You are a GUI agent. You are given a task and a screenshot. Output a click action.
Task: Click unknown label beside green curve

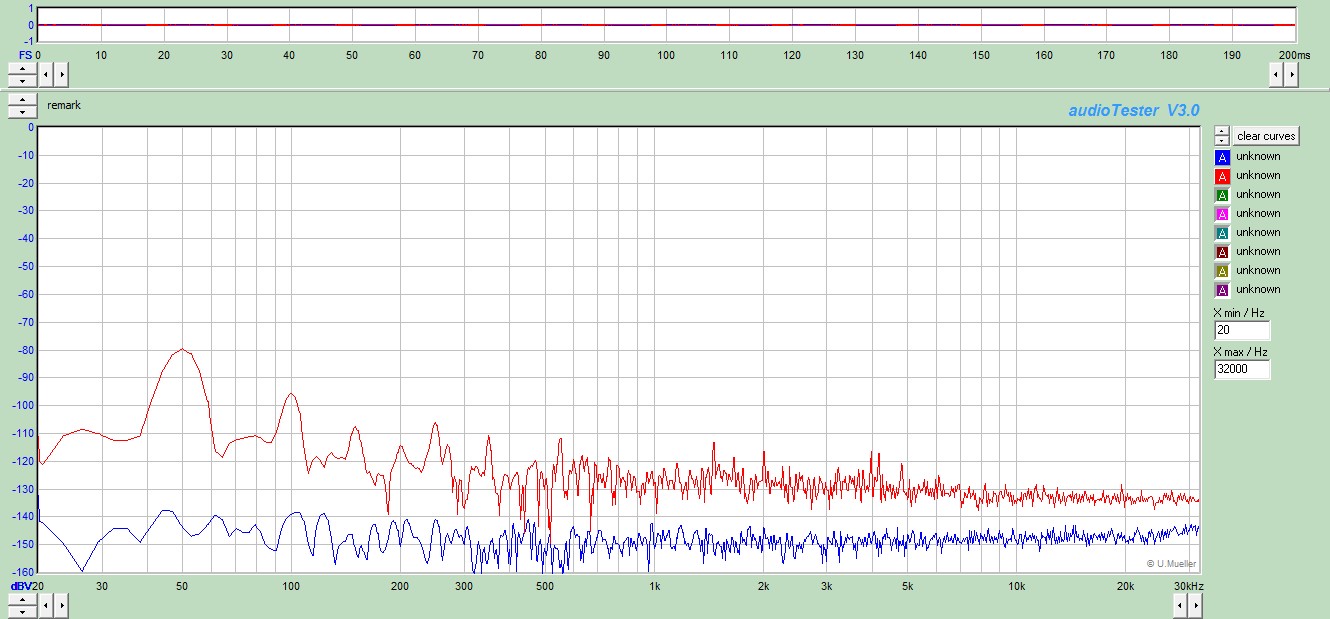click(x=1258, y=195)
